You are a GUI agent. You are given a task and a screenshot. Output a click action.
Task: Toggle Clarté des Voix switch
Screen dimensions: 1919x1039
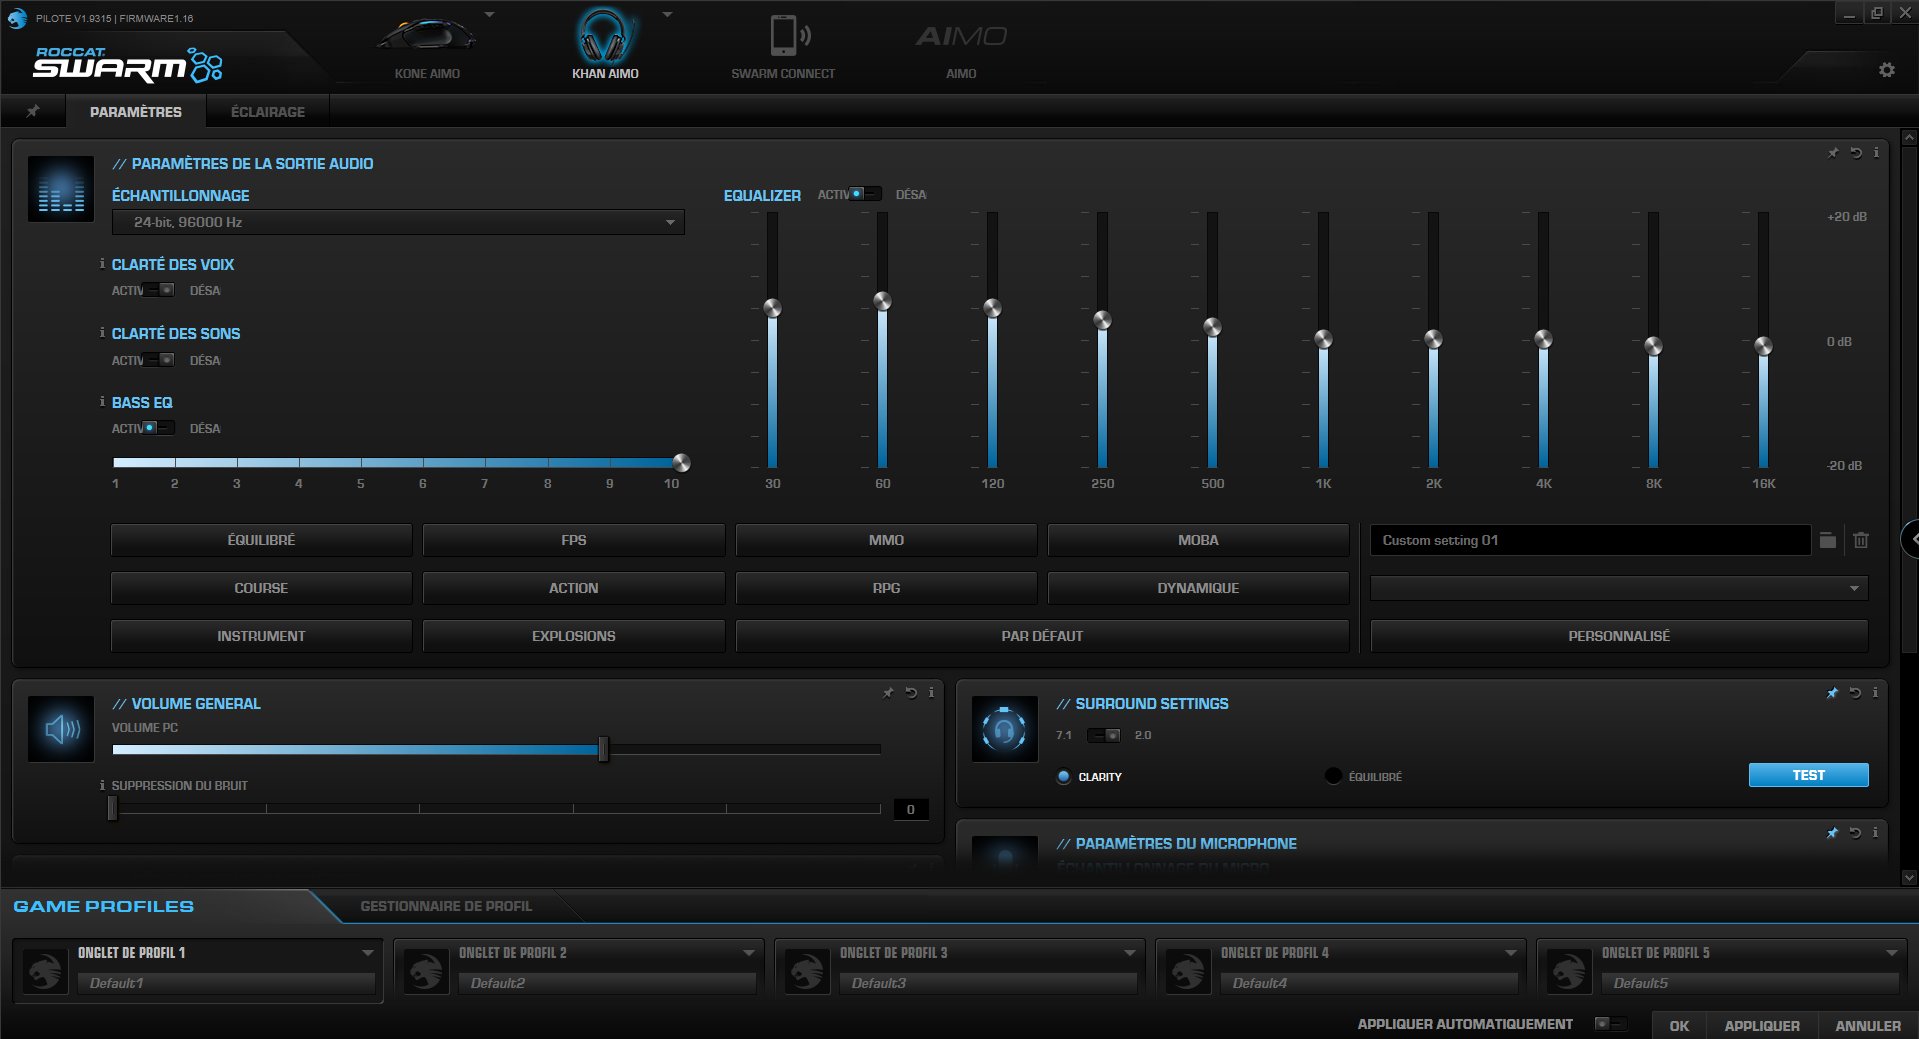pyautogui.click(x=158, y=290)
